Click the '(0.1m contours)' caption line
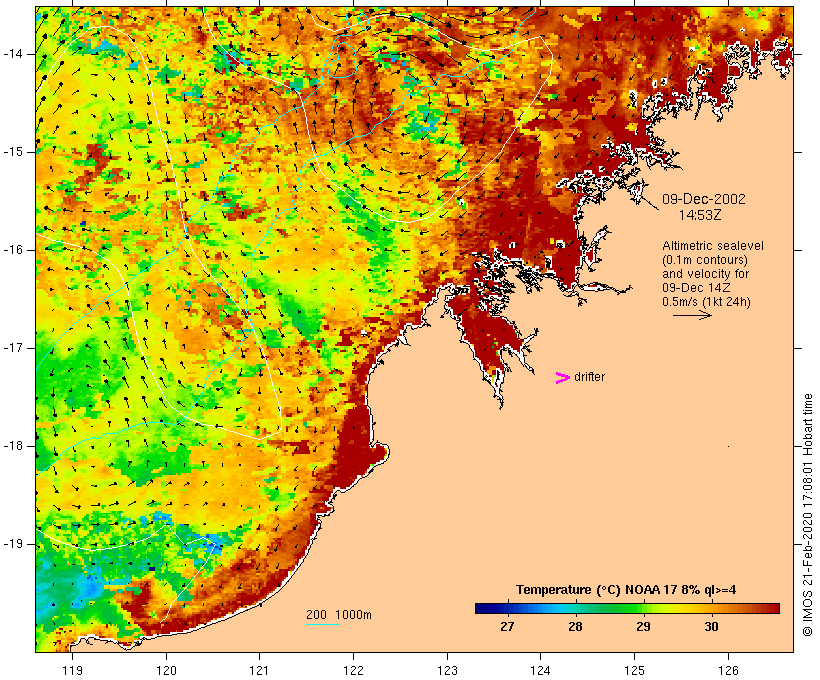 pyautogui.click(x=705, y=259)
